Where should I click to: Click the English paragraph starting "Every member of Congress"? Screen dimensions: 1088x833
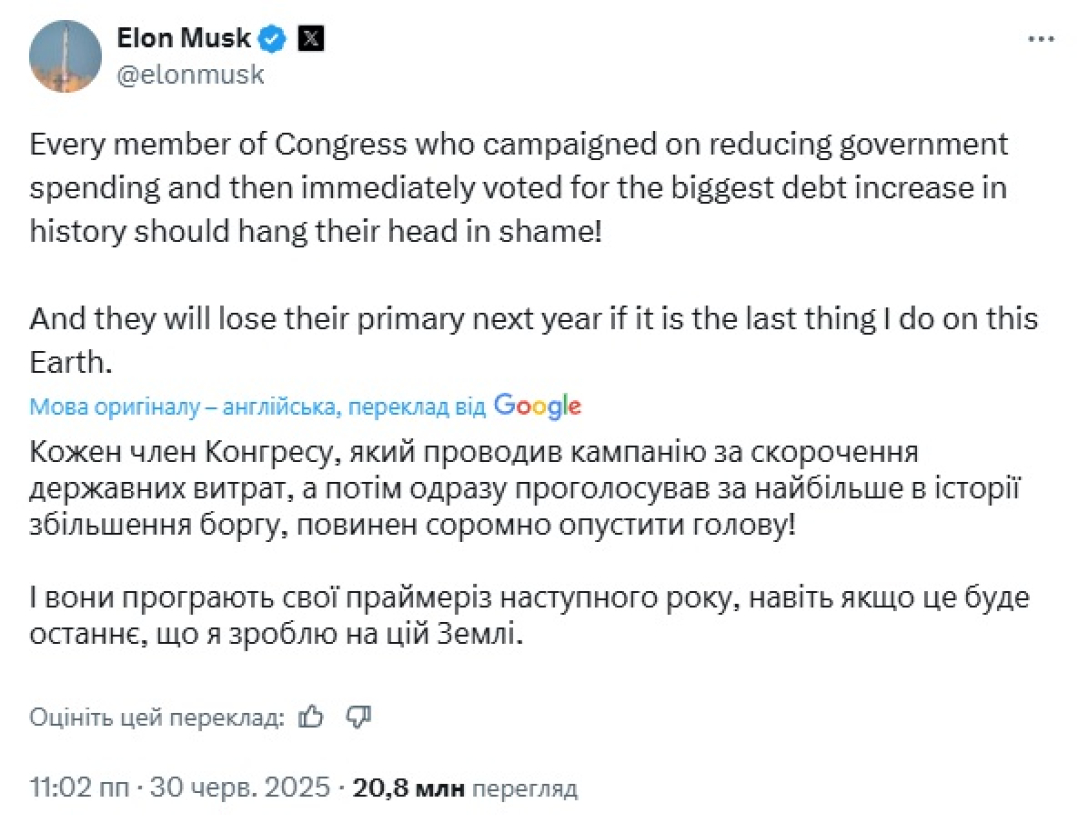(518, 189)
